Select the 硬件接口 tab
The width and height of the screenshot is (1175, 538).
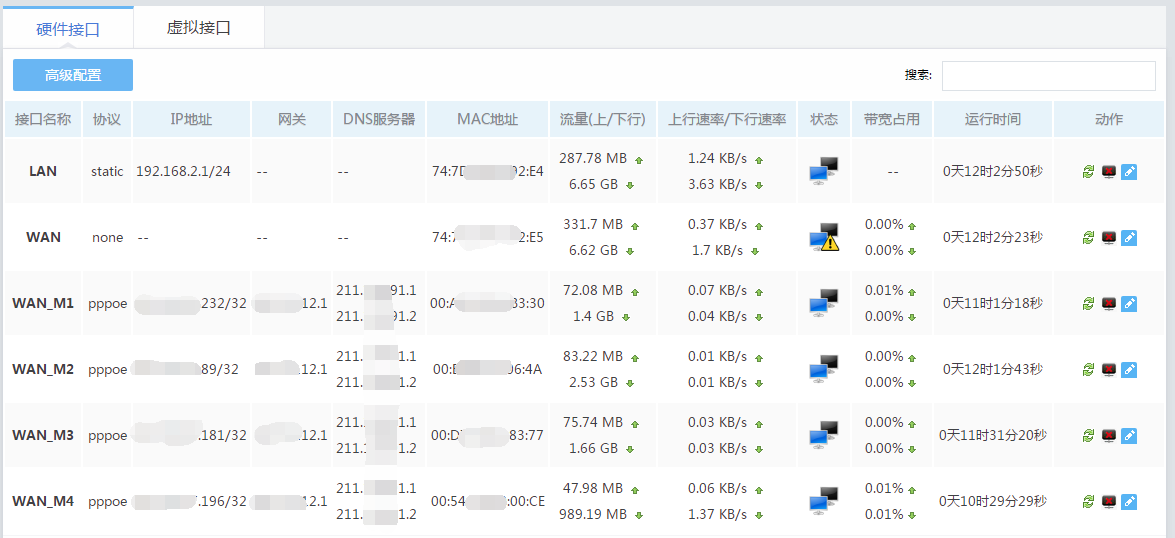pos(68,29)
